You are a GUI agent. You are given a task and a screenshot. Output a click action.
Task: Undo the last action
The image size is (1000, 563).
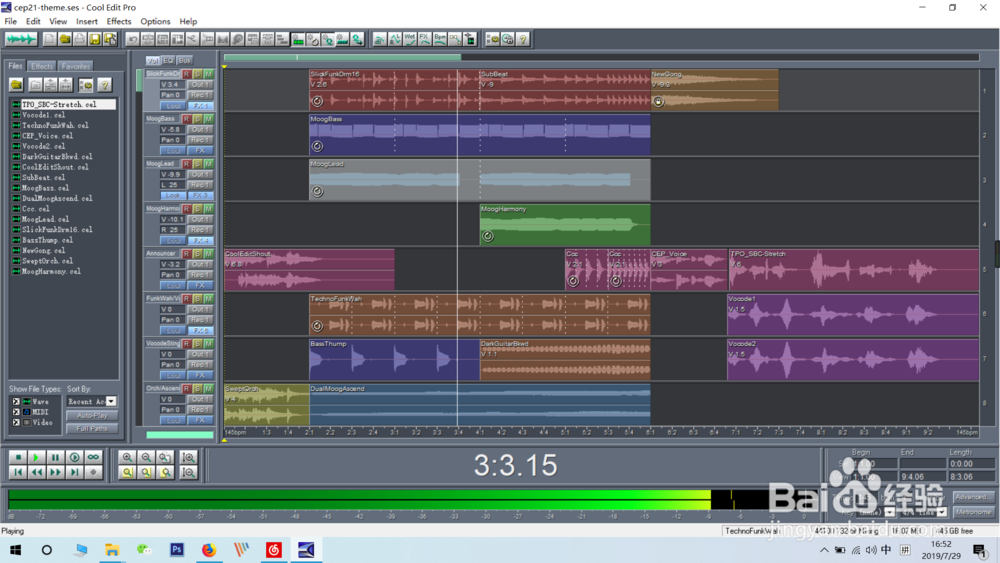(x=133, y=40)
